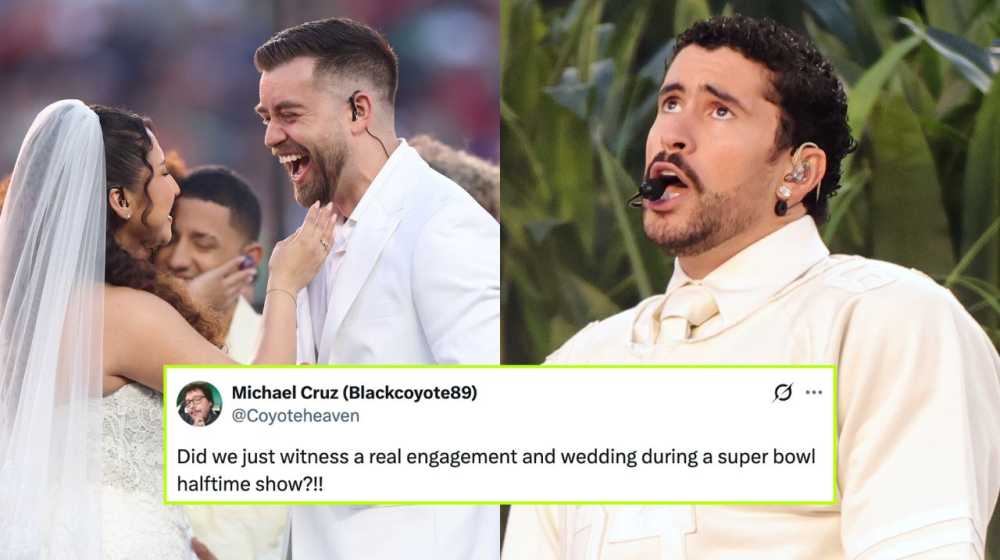1000x560 pixels.
Task: Select the tweet text about halftime show
Action: tap(496, 470)
